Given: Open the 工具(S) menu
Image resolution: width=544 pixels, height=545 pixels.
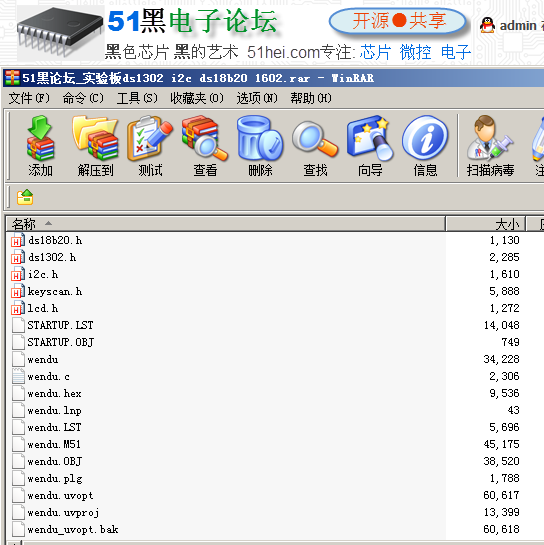Looking at the screenshot, I should [x=137, y=98].
